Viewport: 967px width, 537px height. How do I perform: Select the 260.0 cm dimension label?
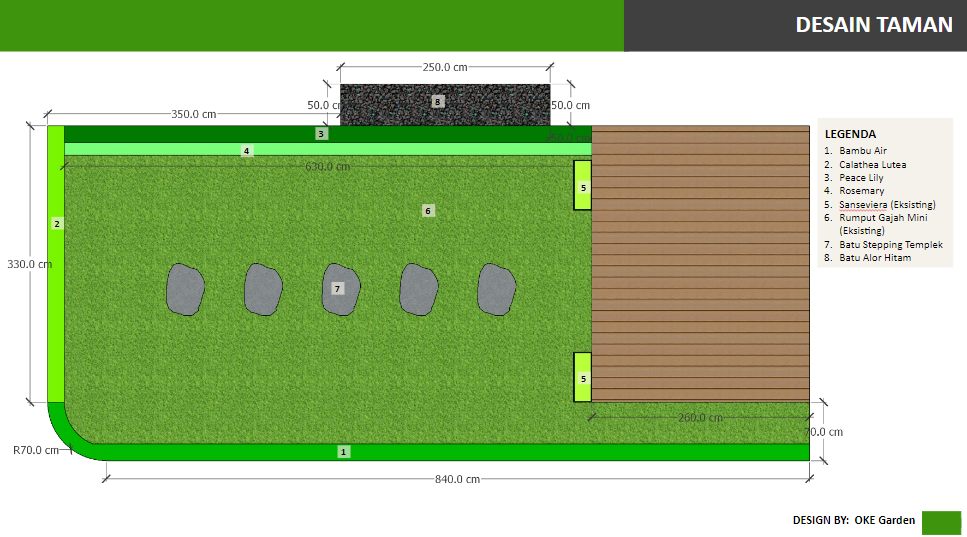[x=700, y=417]
